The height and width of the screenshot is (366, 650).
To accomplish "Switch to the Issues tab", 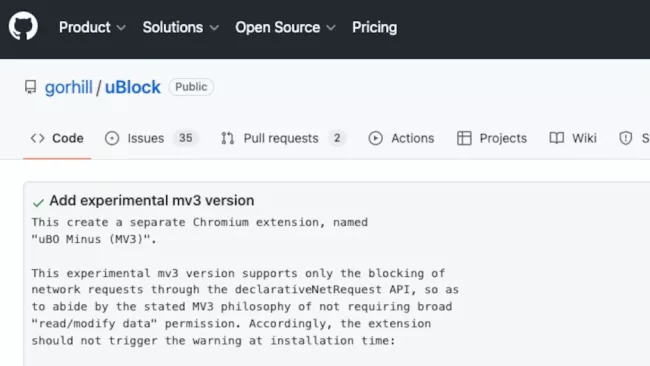I will tap(151, 138).
